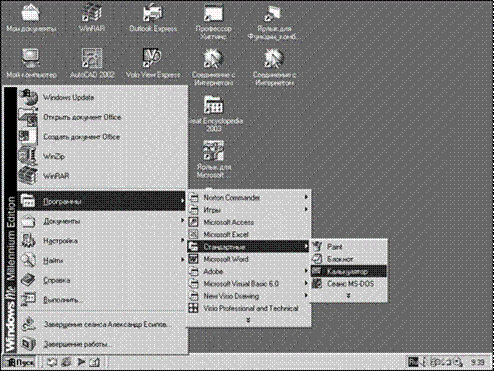This screenshot has height=371, width=494.
Task: Open the My Documents desktop icon
Action: [x=31, y=18]
